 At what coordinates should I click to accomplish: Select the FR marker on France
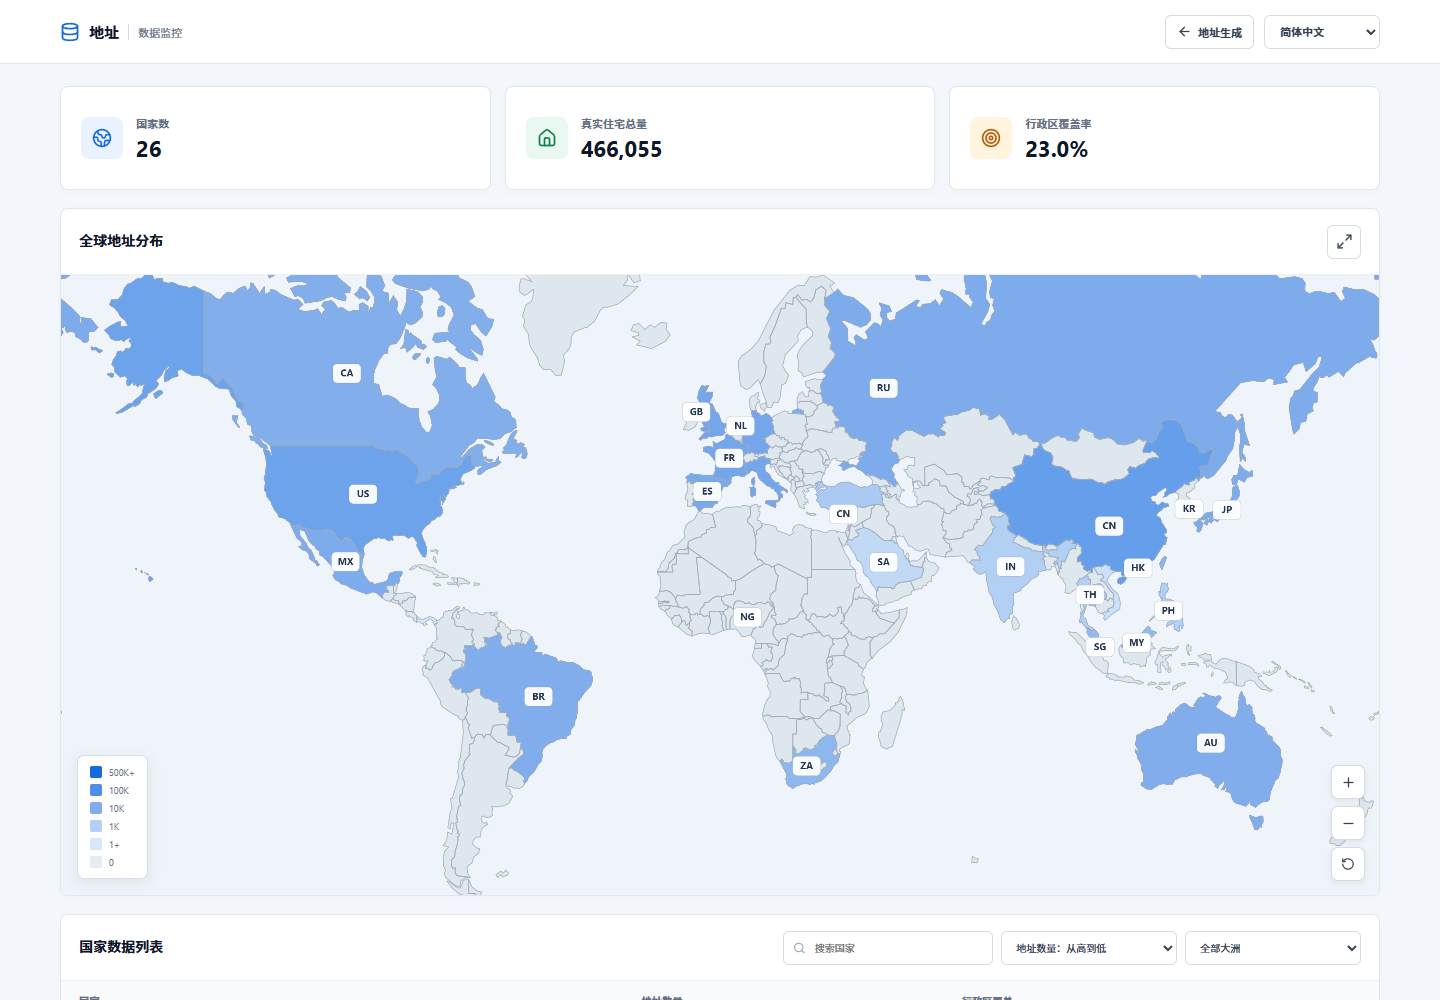pos(729,457)
